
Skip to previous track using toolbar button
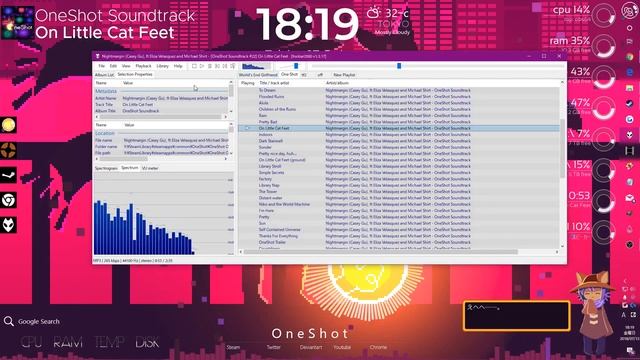[x=217, y=66]
